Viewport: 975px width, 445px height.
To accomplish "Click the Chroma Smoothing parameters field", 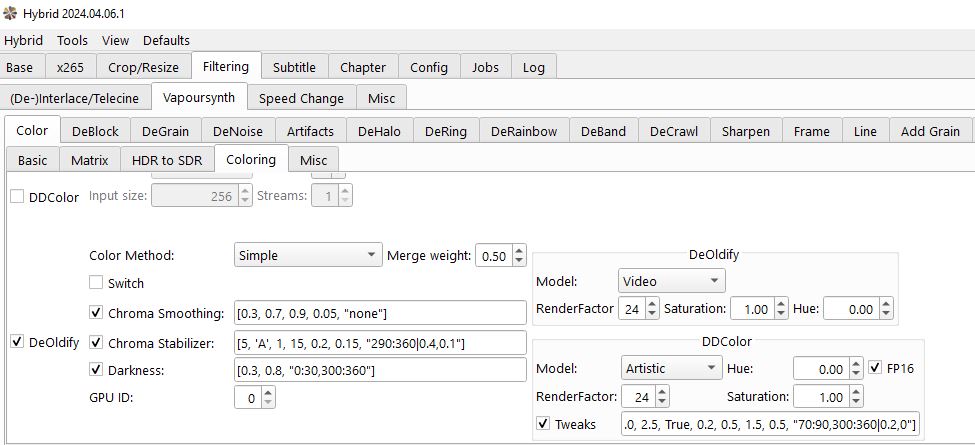I will 379,313.
